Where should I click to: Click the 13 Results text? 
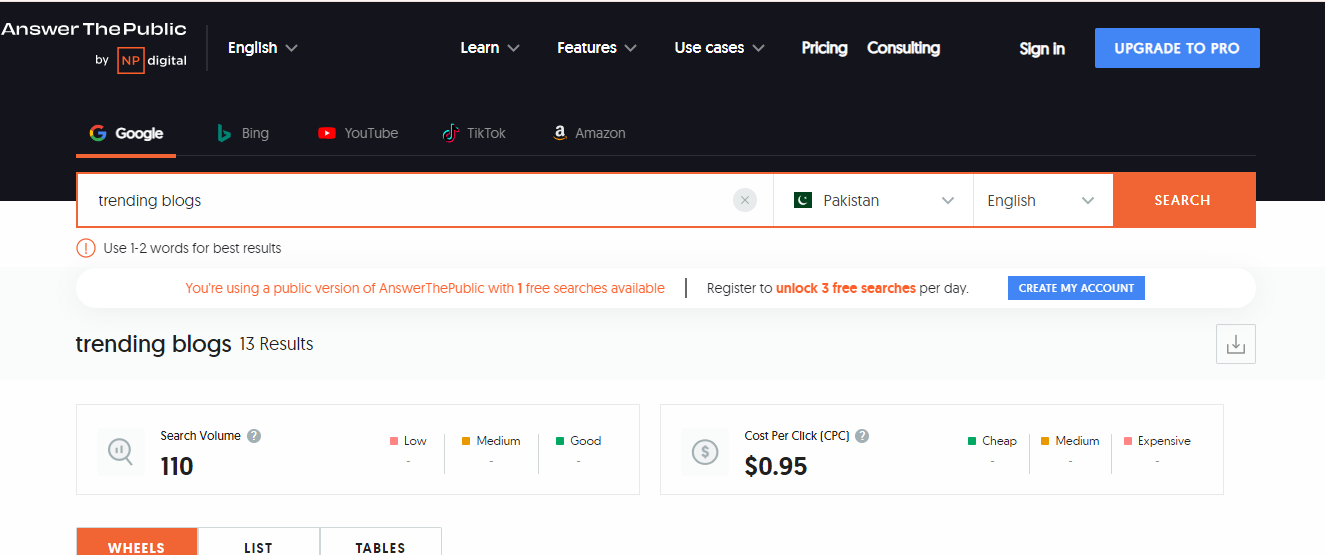pyautogui.click(x=277, y=344)
